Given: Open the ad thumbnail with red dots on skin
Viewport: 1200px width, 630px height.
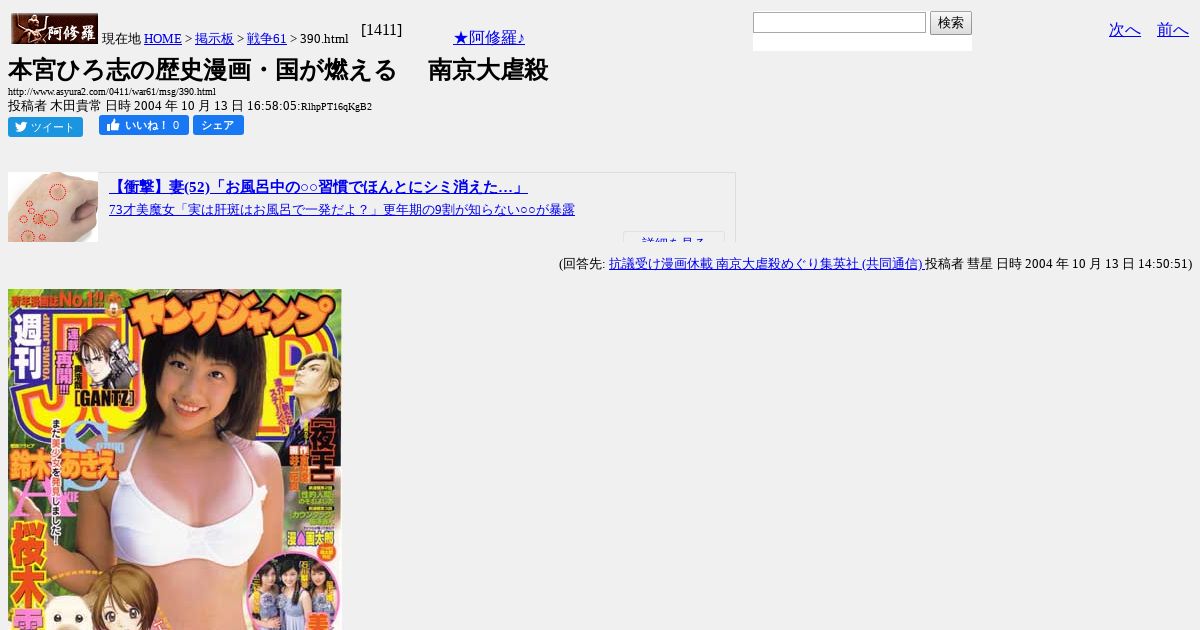Looking at the screenshot, I should coord(53,207).
